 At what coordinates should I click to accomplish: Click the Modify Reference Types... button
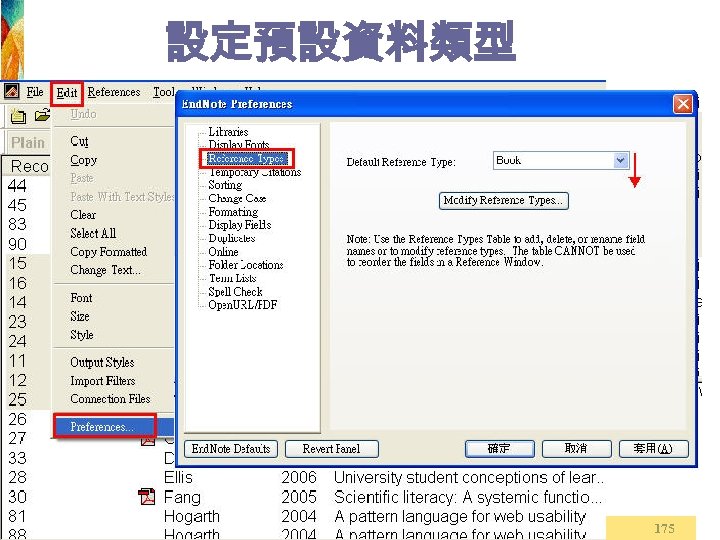(504, 201)
